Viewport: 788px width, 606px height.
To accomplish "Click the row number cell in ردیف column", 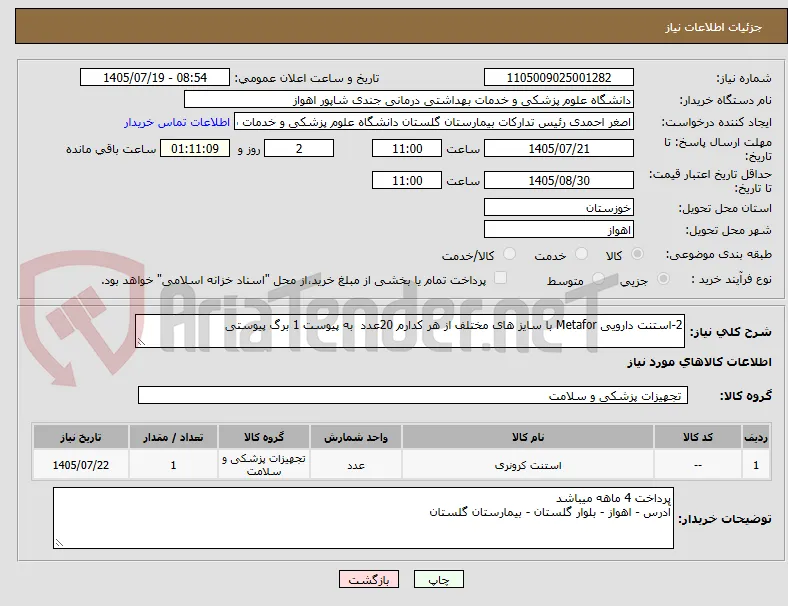I will pos(756,465).
